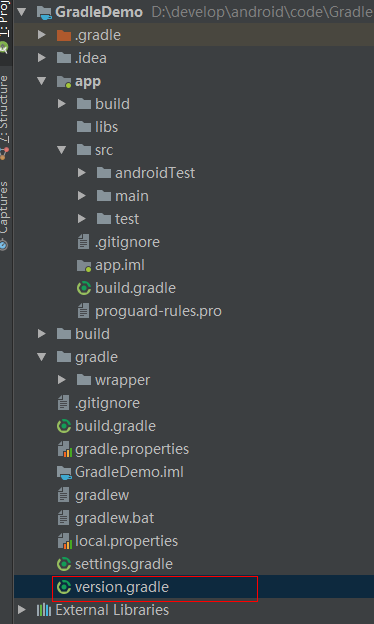Click the orange .gradle folder icon
The height and width of the screenshot is (624, 374).
[x=64, y=35]
